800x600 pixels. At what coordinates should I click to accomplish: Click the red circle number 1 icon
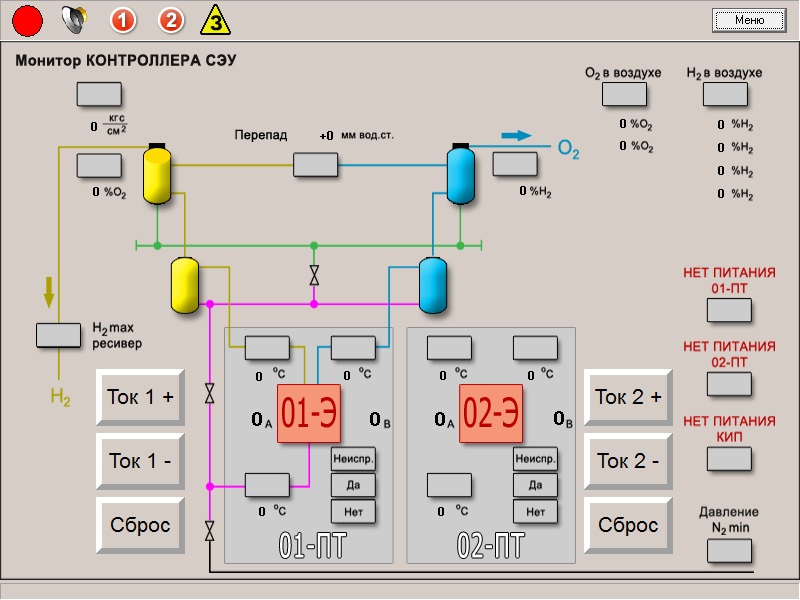coord(122,19)
